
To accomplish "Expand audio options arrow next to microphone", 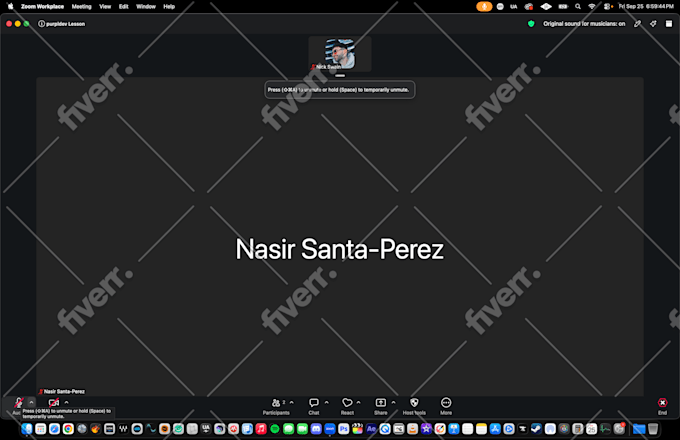I will [x=31, y=403].
